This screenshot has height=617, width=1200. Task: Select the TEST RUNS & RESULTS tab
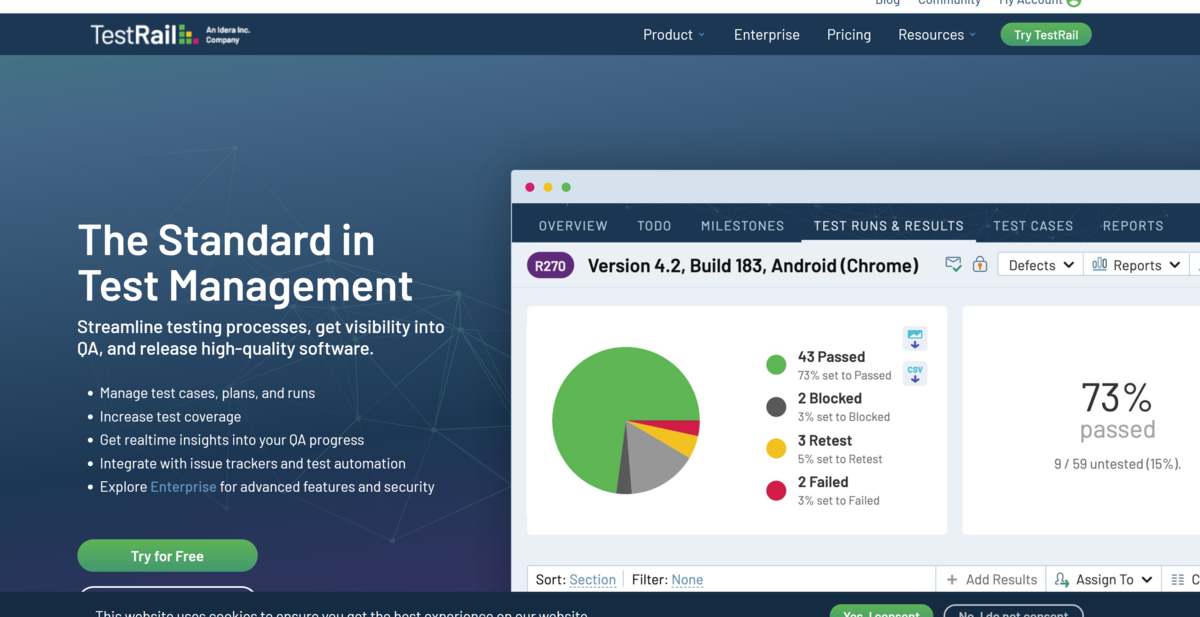click(889, 226)
